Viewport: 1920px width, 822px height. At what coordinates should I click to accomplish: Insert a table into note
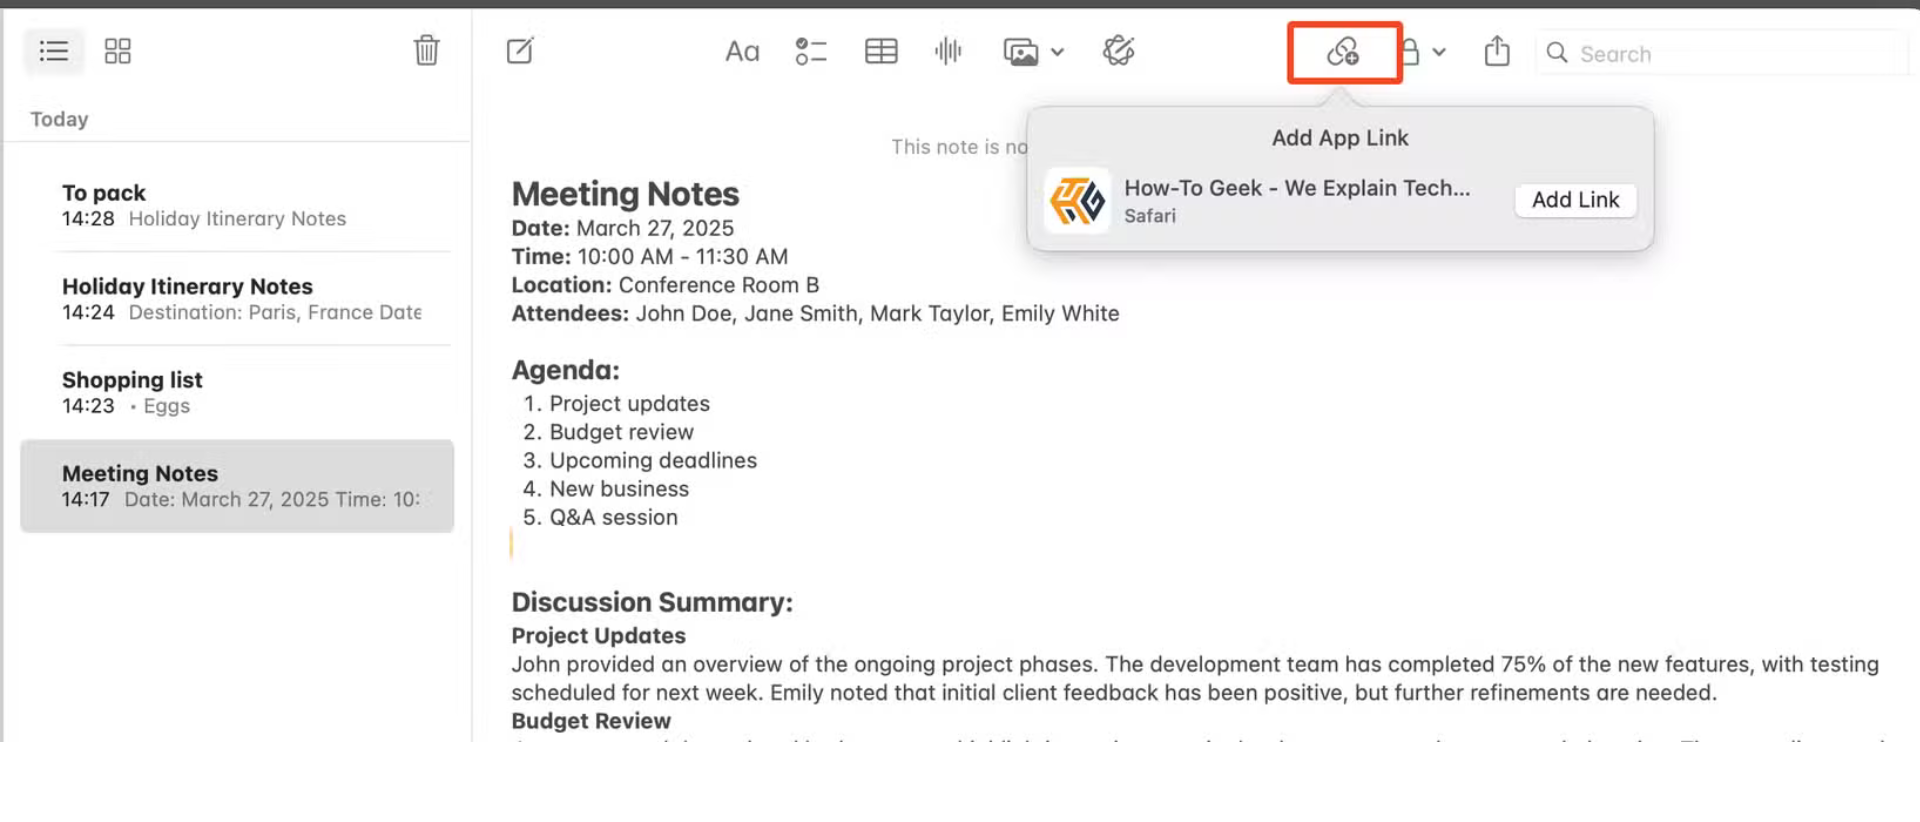click(881, 51)
